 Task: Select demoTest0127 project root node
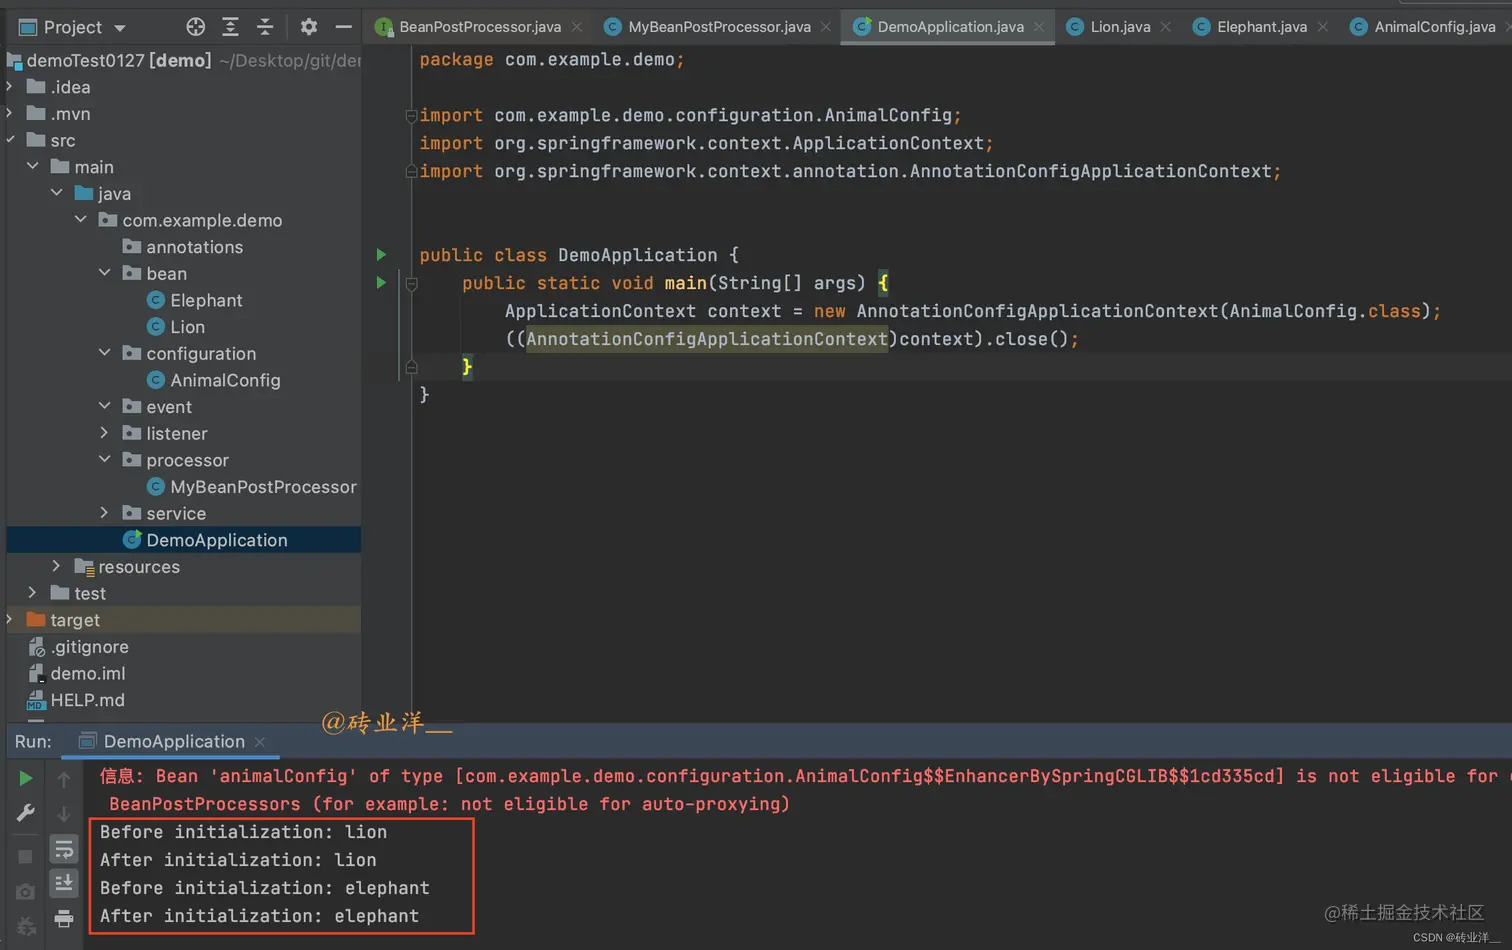(x=119, y=60)
